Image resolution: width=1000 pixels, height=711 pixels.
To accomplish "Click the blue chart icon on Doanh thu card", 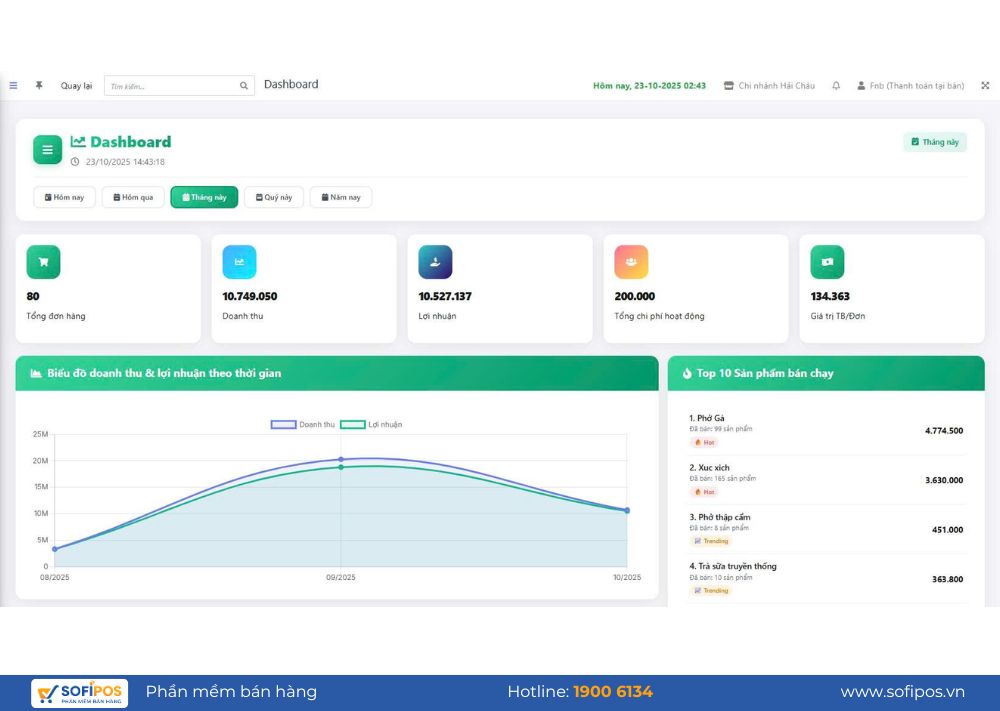I will coord(239,262).
